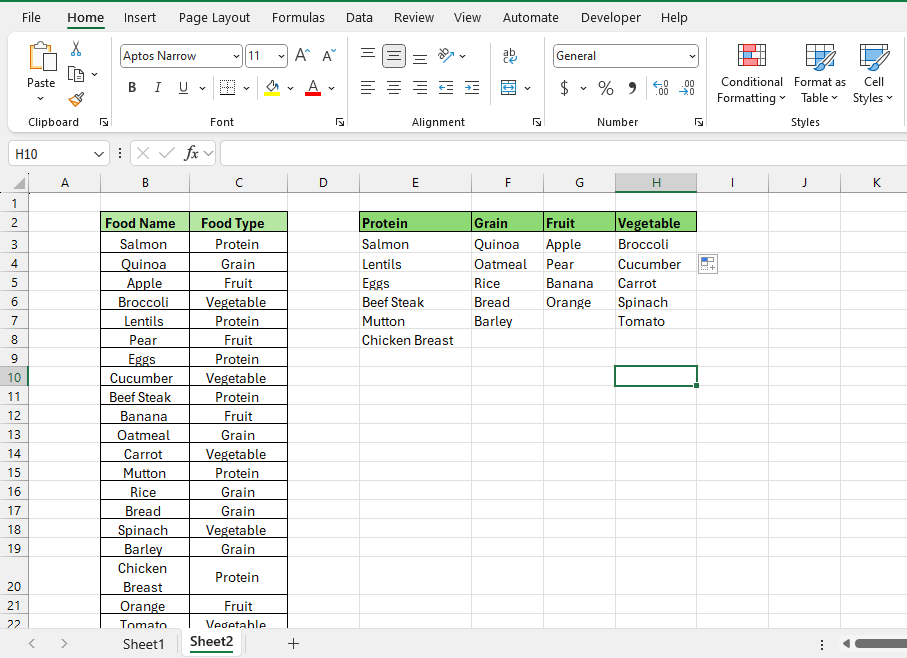Apply borders with the Borders icon
Viewport: 907px width, 658px height.
pos(228,88)
